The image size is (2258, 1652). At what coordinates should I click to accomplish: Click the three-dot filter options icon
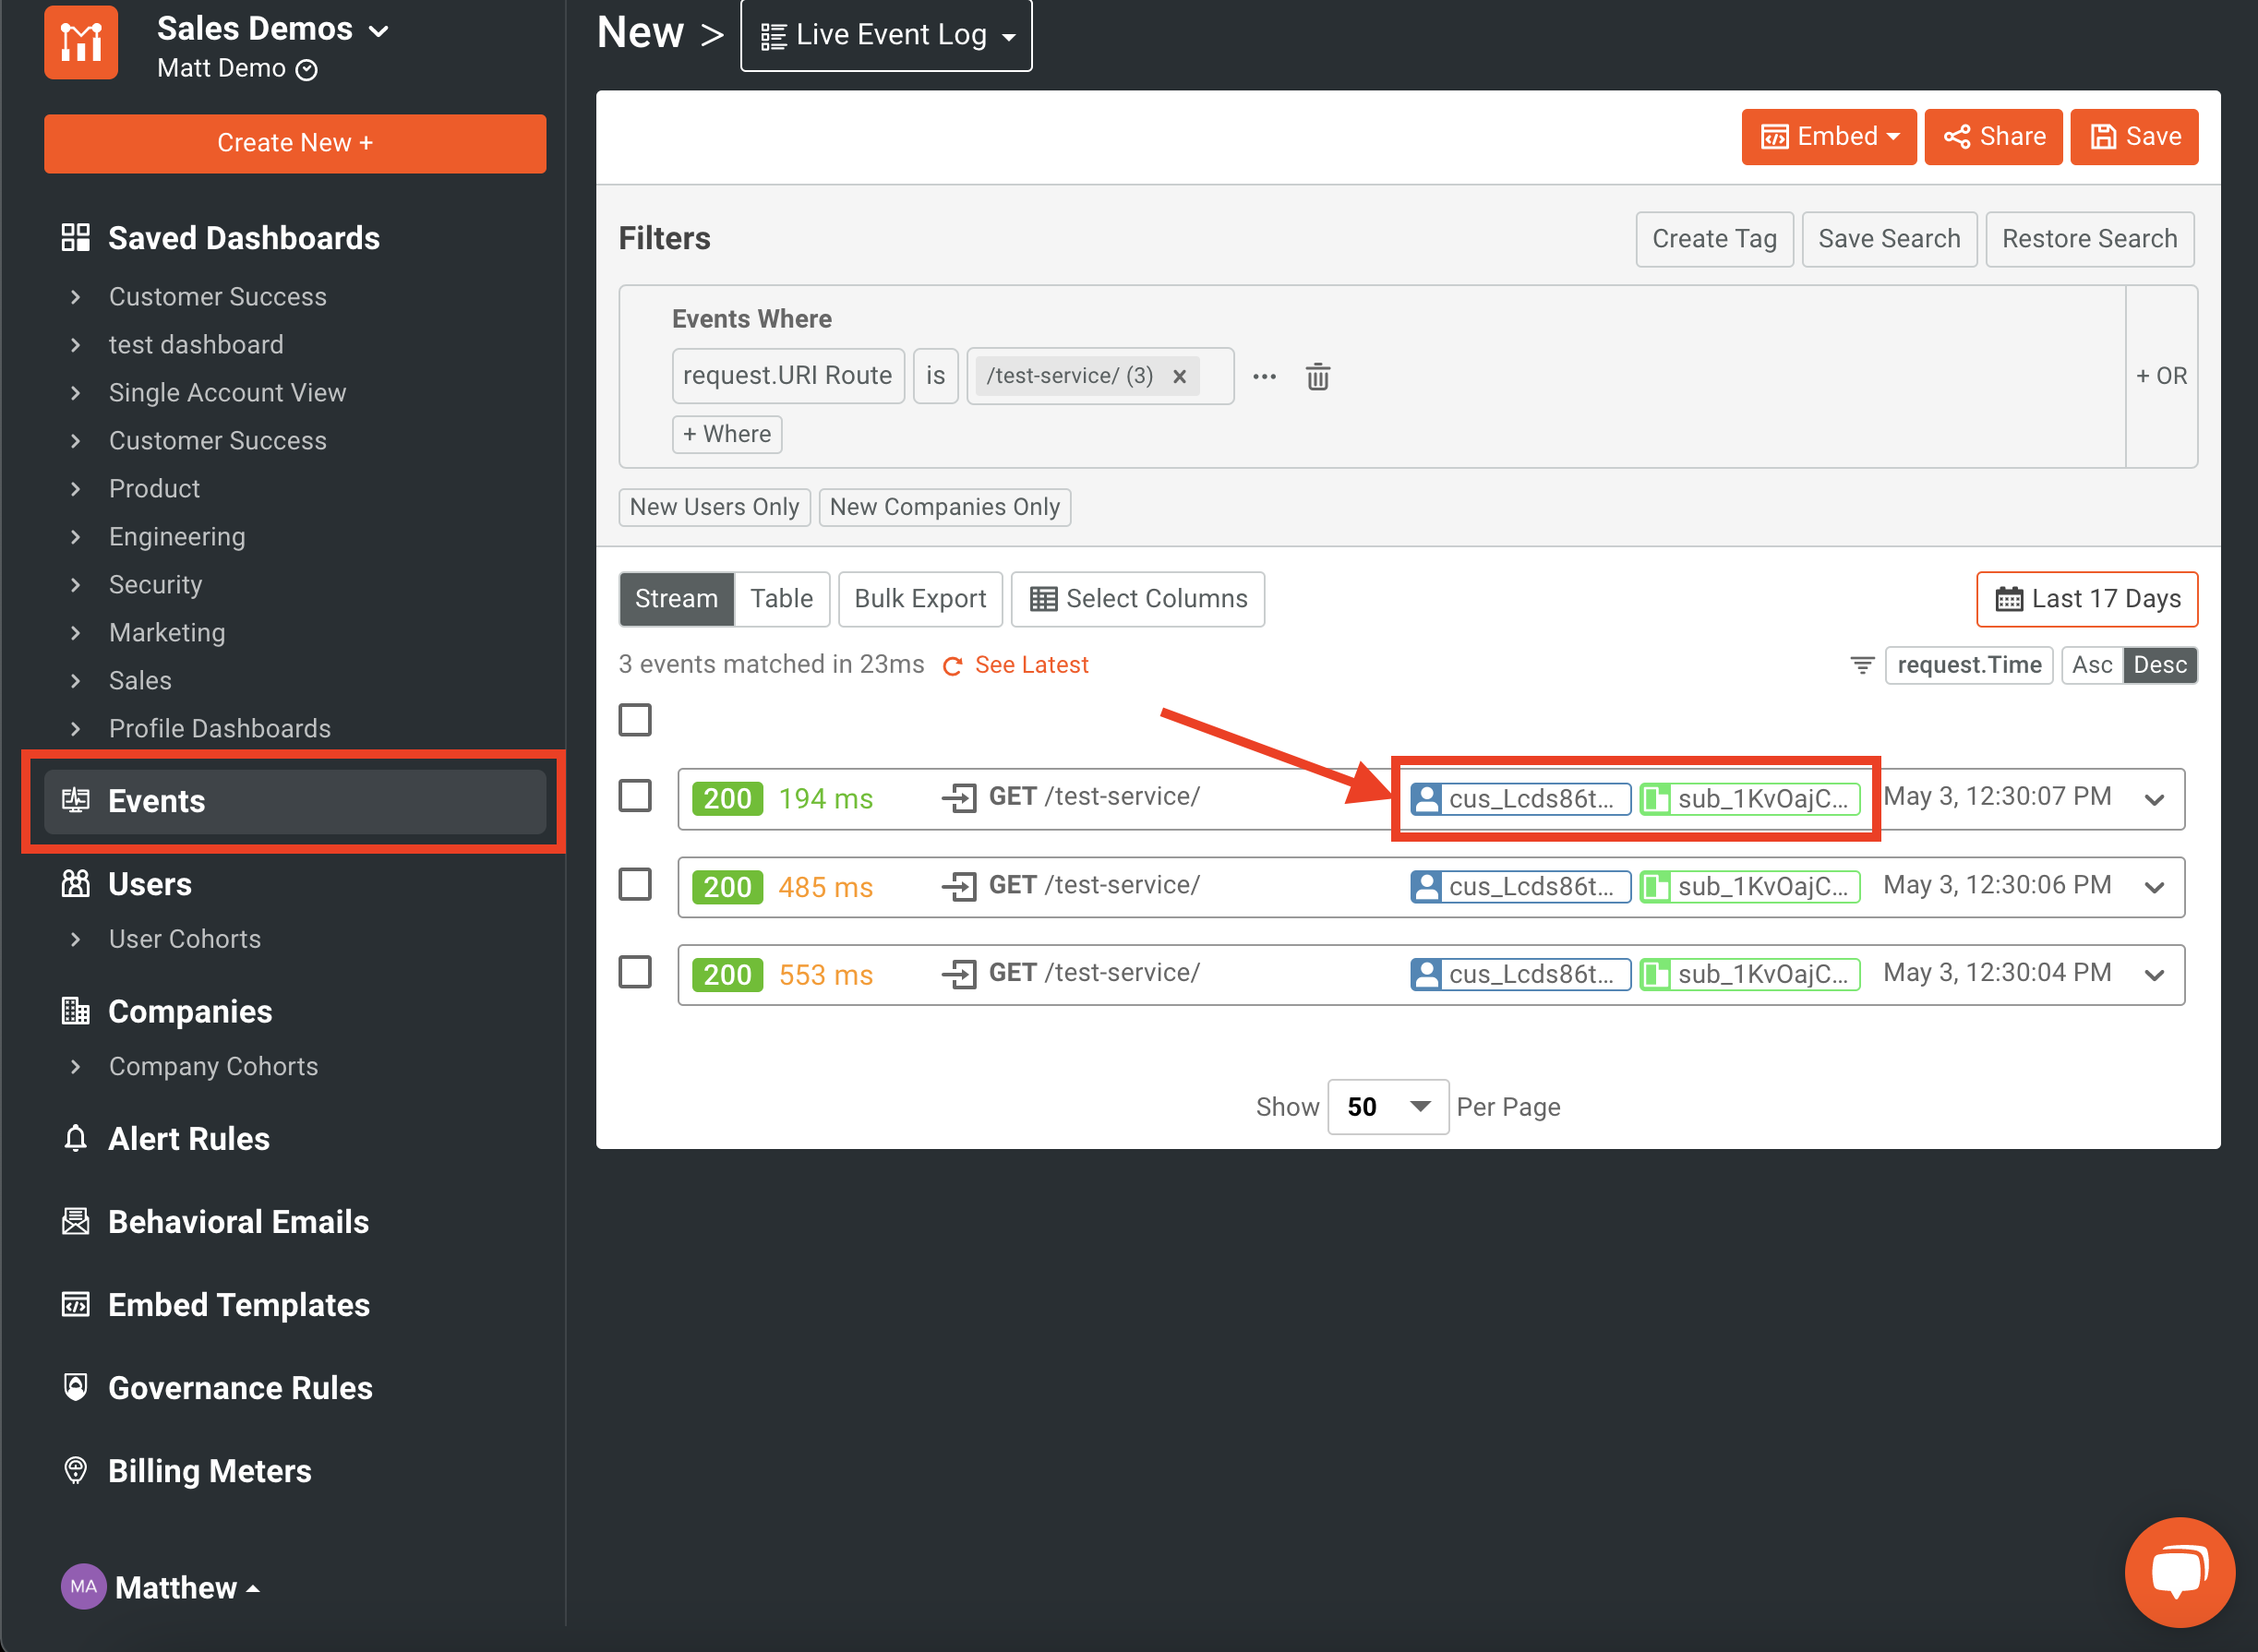1264,376
